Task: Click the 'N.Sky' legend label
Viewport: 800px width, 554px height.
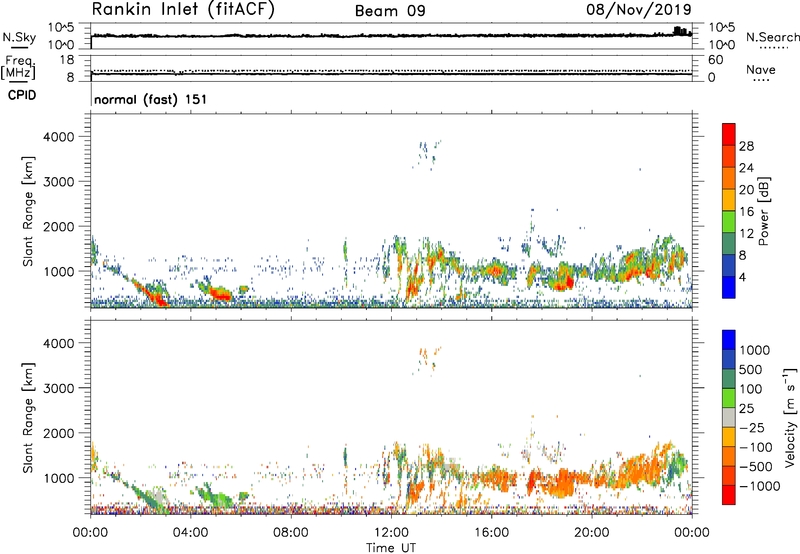Action: 19,37
